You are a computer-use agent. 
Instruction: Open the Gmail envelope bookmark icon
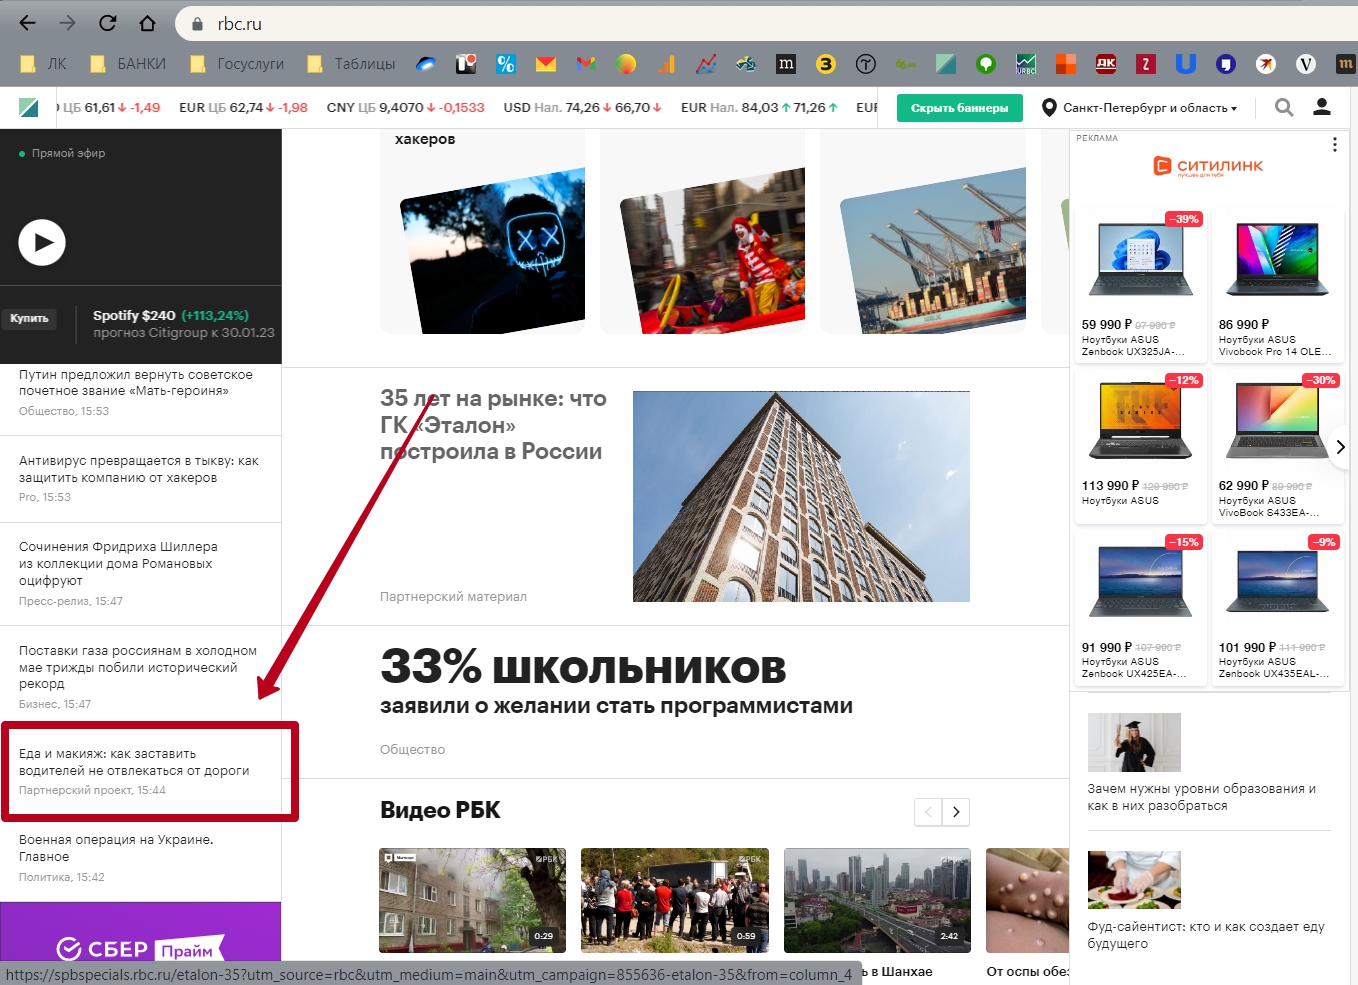coord(545,64)
